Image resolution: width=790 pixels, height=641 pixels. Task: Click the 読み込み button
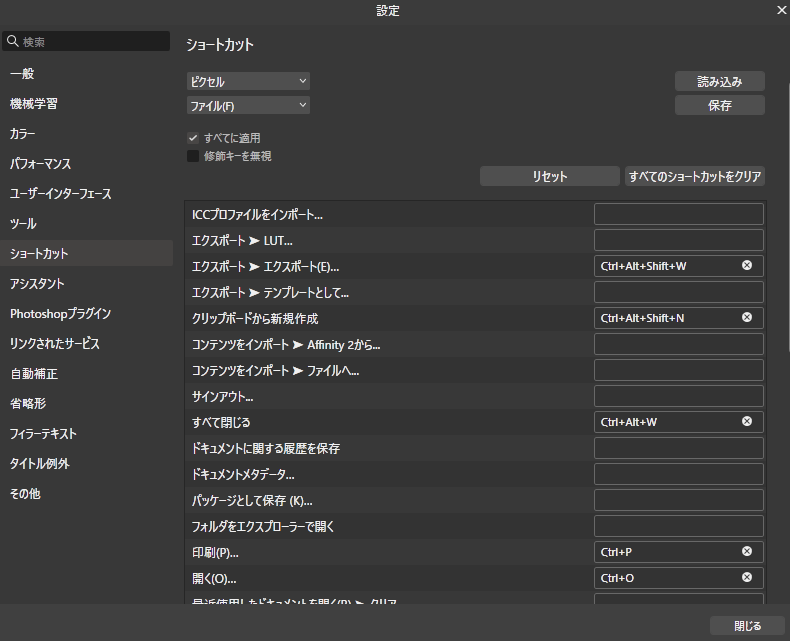(719, 82)
